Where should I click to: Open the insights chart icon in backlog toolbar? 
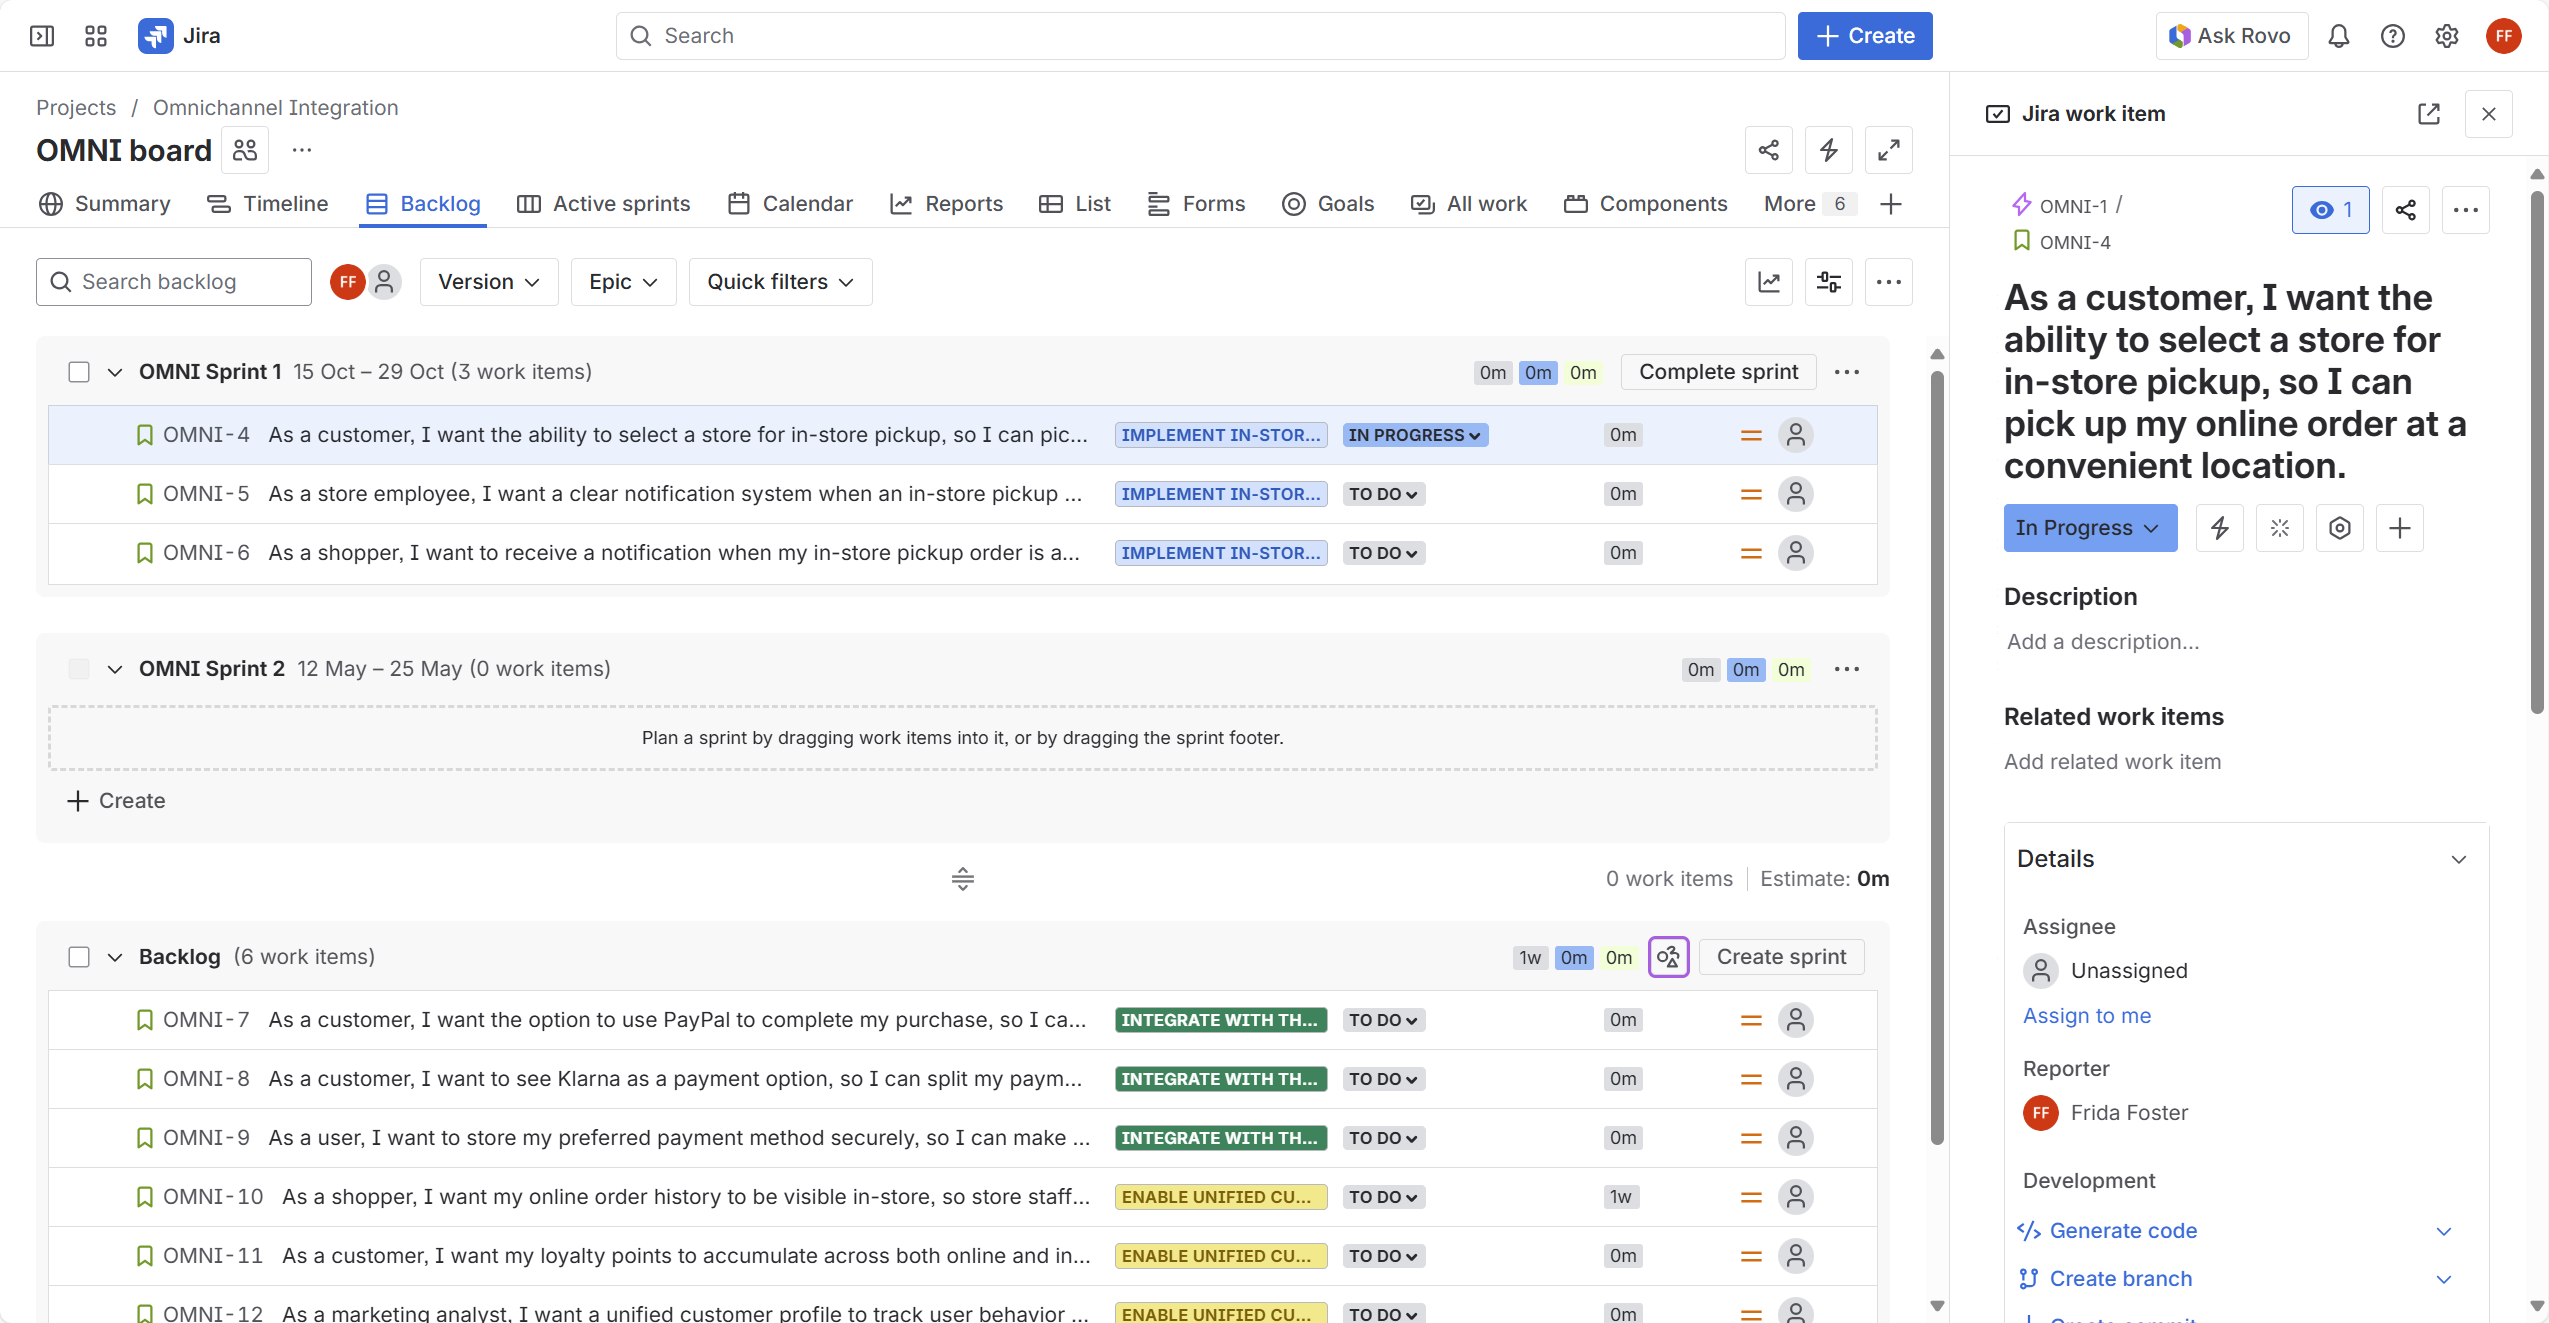click(1768, 282)
